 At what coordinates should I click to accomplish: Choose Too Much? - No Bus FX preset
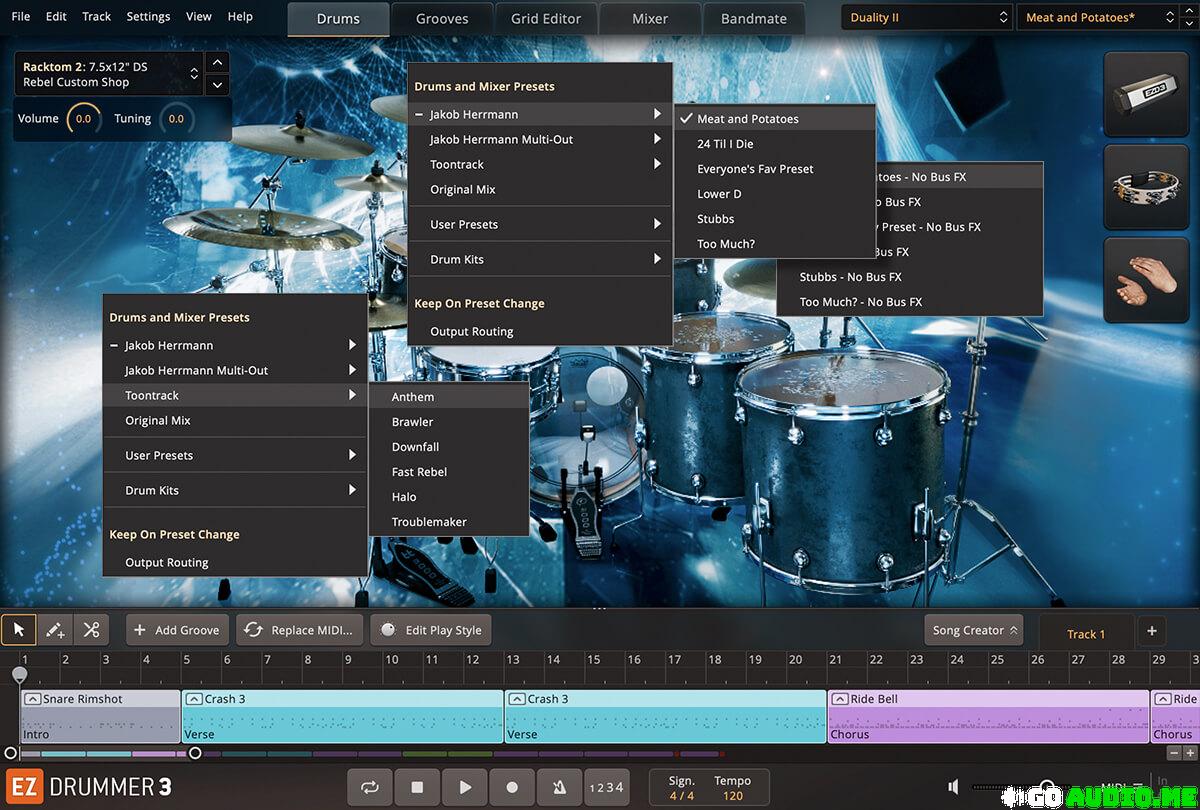pos(910,301)
